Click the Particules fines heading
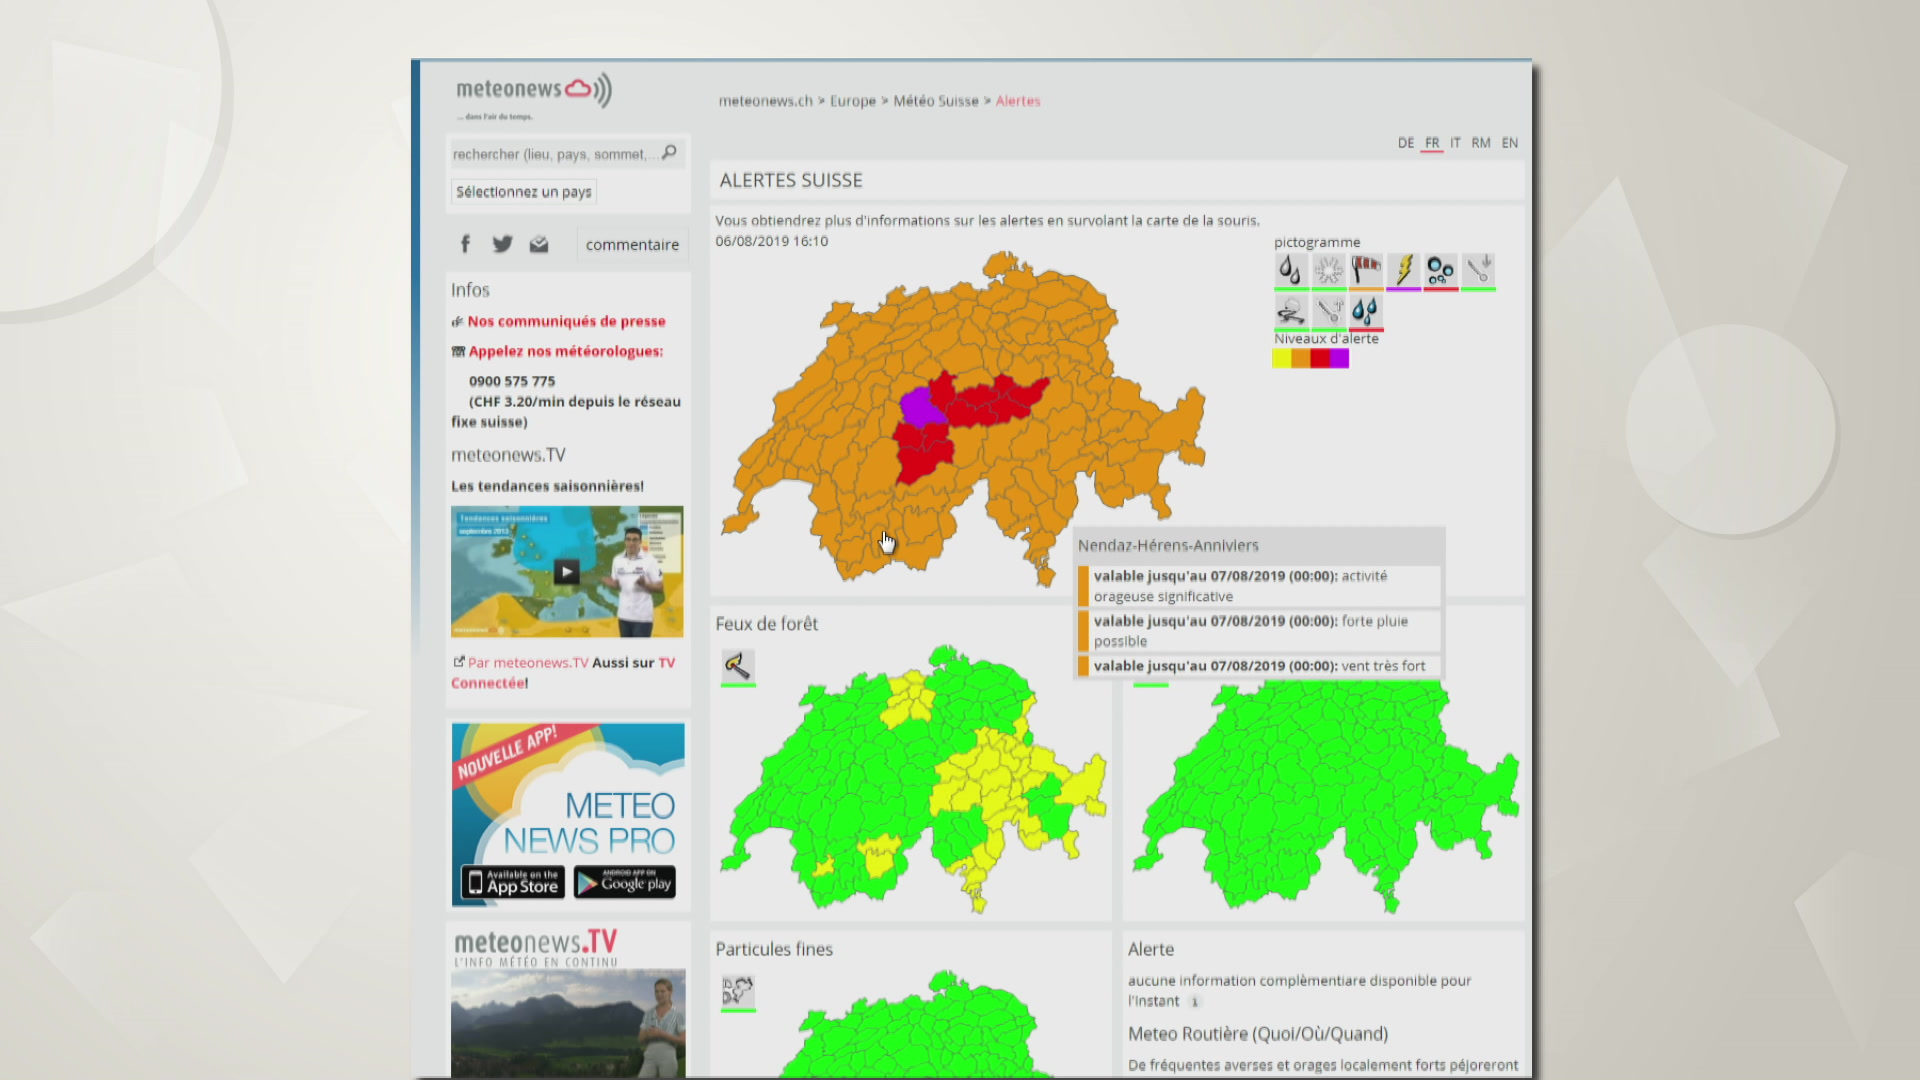This screenshot has width=1920, height=1080. pos(774,949)
